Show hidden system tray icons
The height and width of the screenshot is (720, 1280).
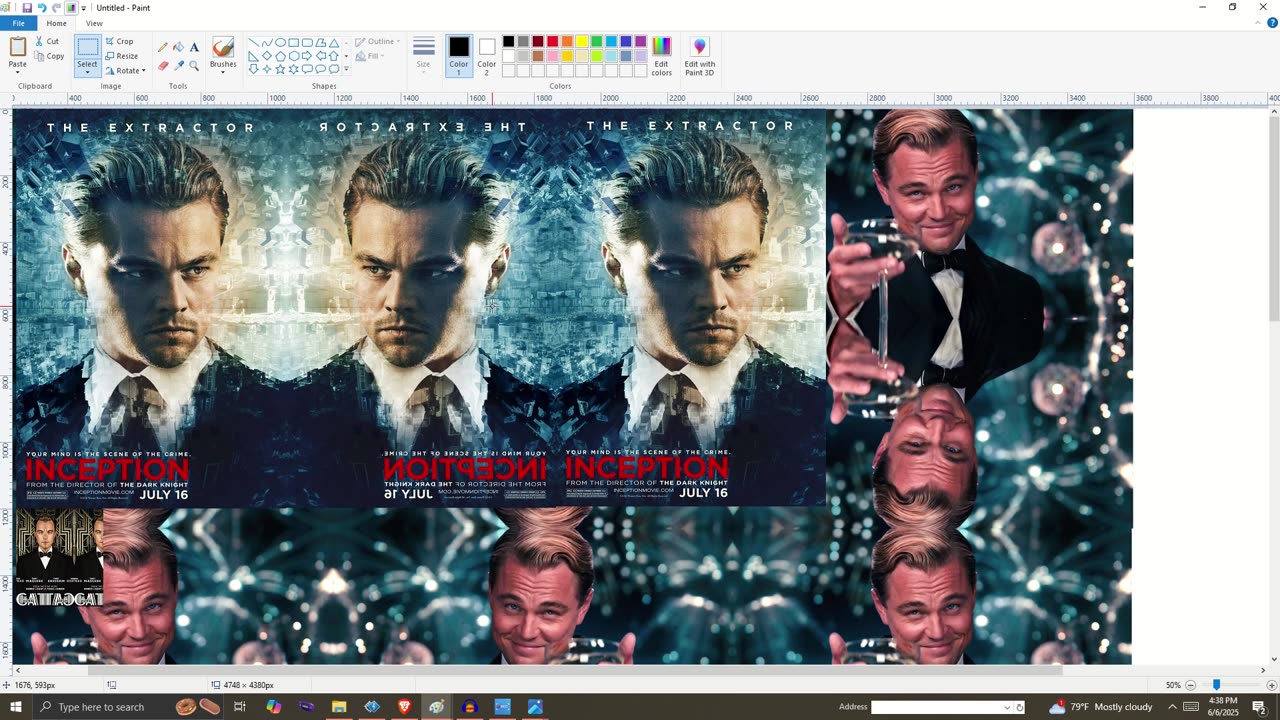(1172, 707)
